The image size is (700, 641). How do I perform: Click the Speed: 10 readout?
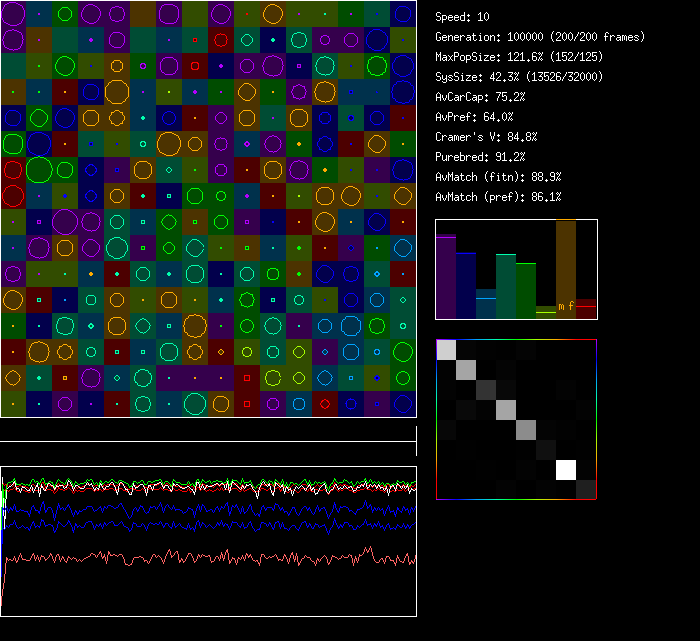462,17
